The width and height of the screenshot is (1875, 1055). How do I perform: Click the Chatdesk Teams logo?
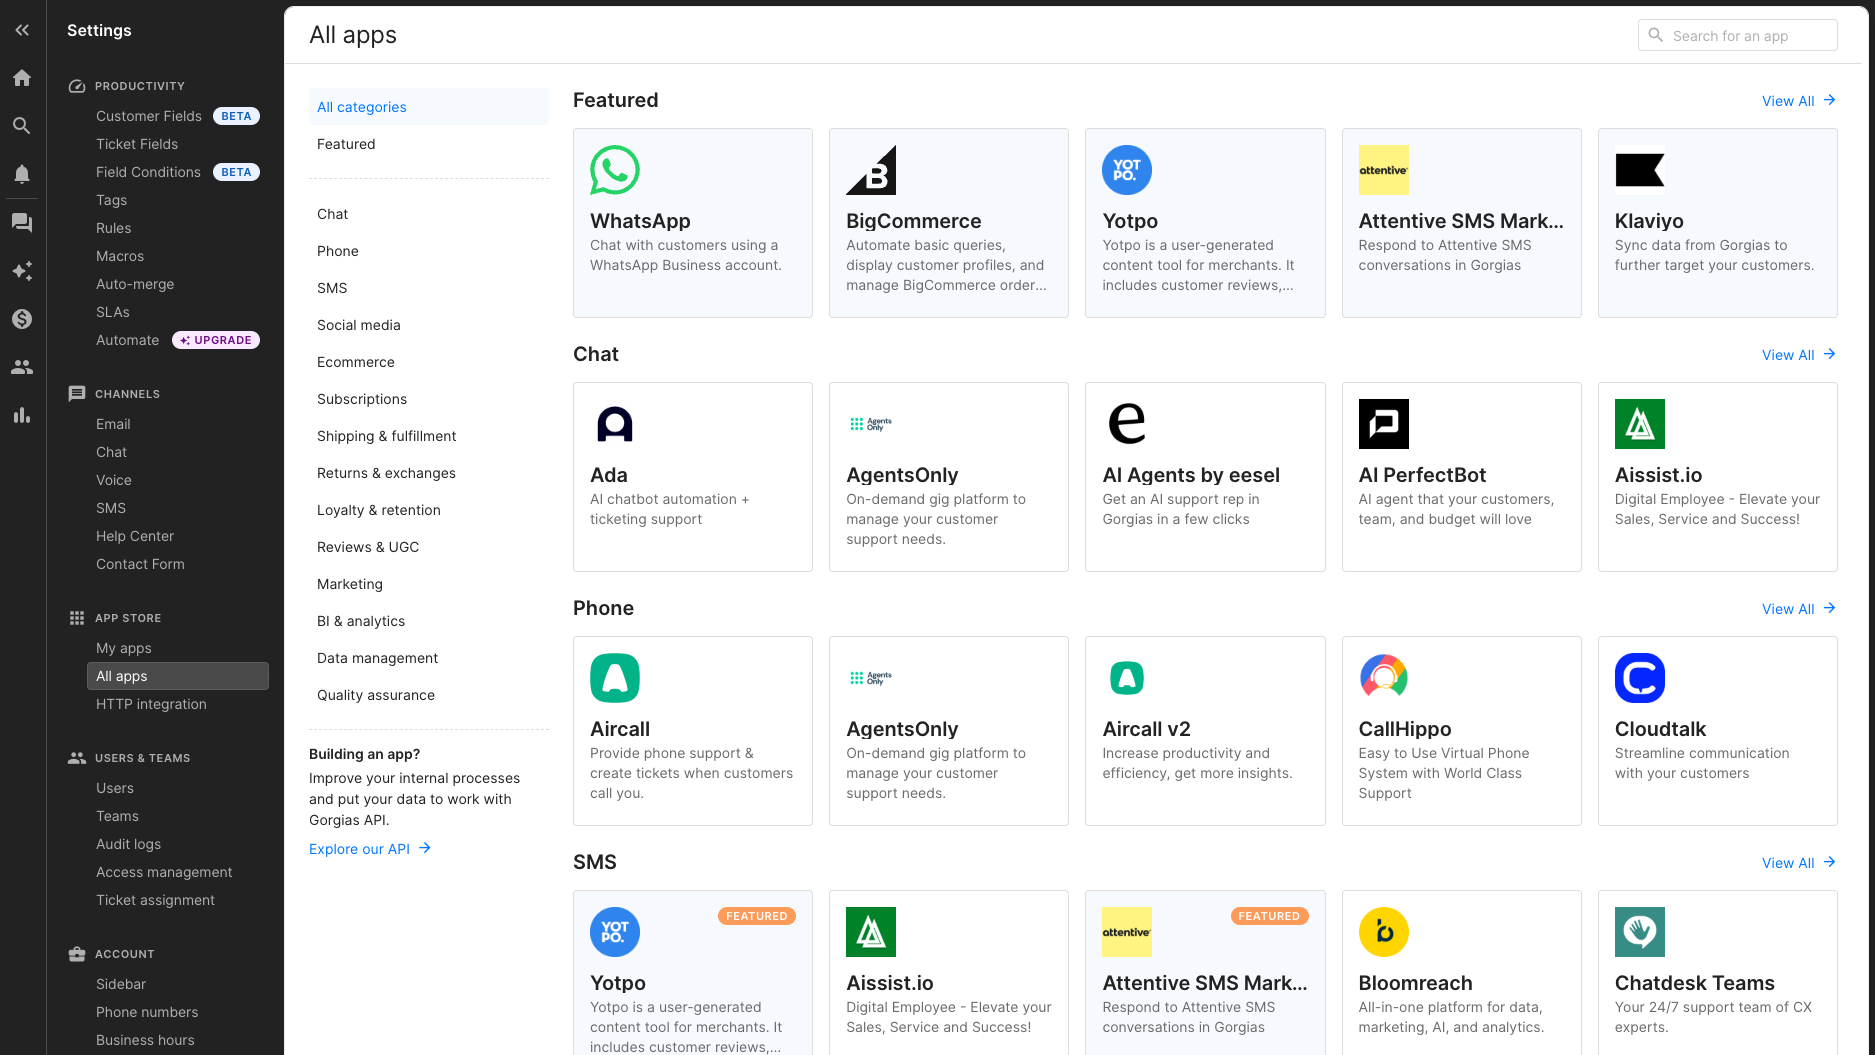tap(1640, 932)
